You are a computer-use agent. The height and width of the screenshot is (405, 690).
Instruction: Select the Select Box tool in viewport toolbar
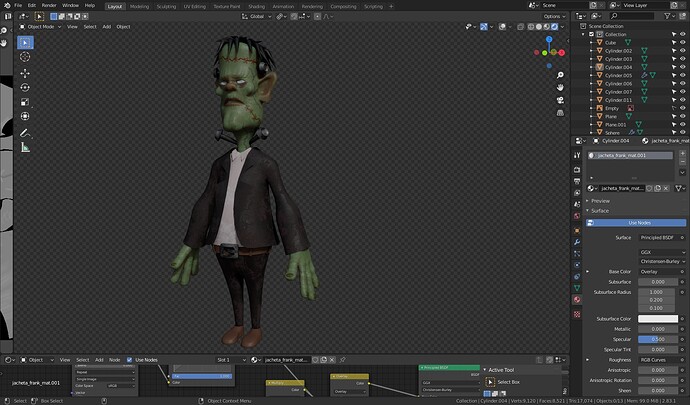pos(25,43)
